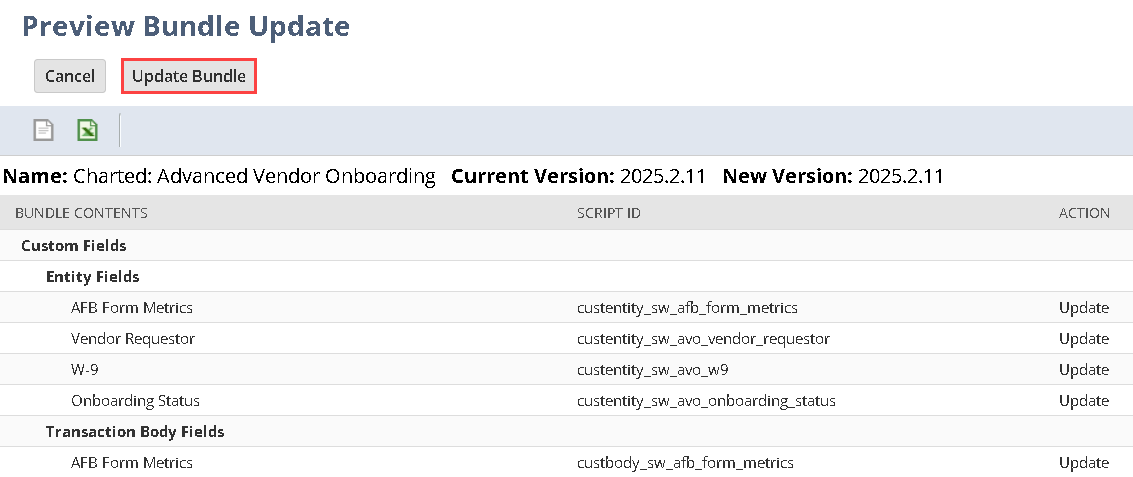
Task: Click script ID custbody_sw_afb_form_metrics
Action: 685,463
